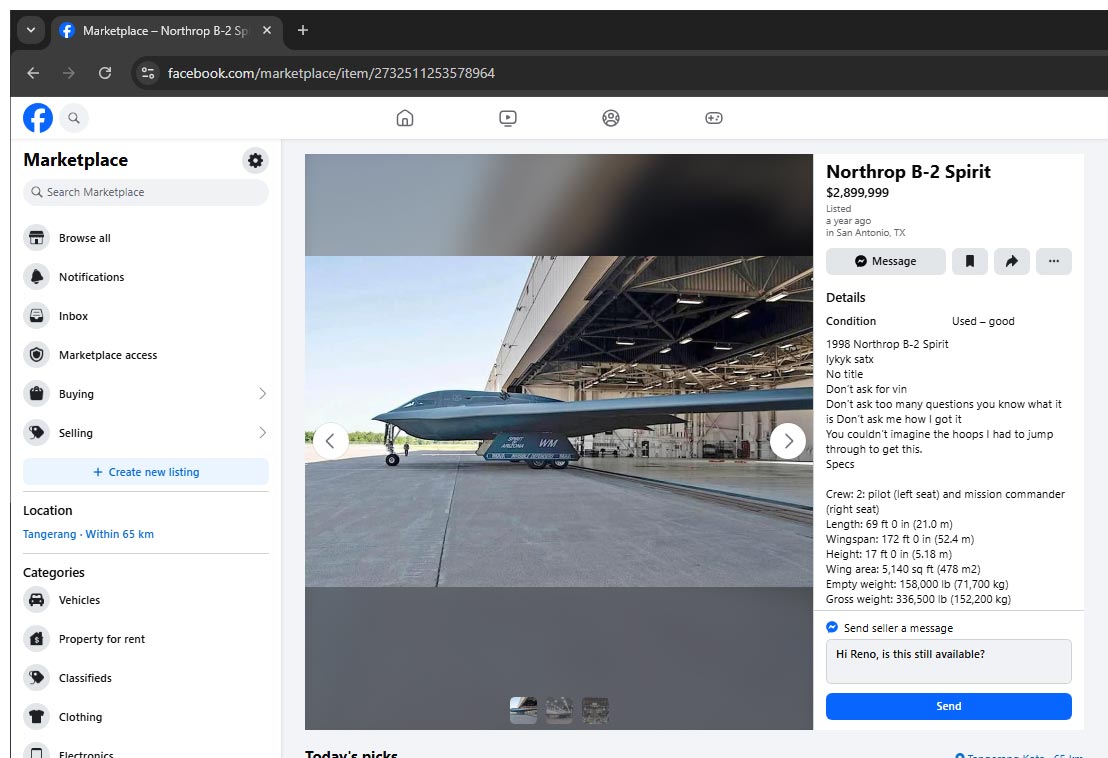Click 'Wingspan: 172 ft 0 in' spec line

(900, 539)
